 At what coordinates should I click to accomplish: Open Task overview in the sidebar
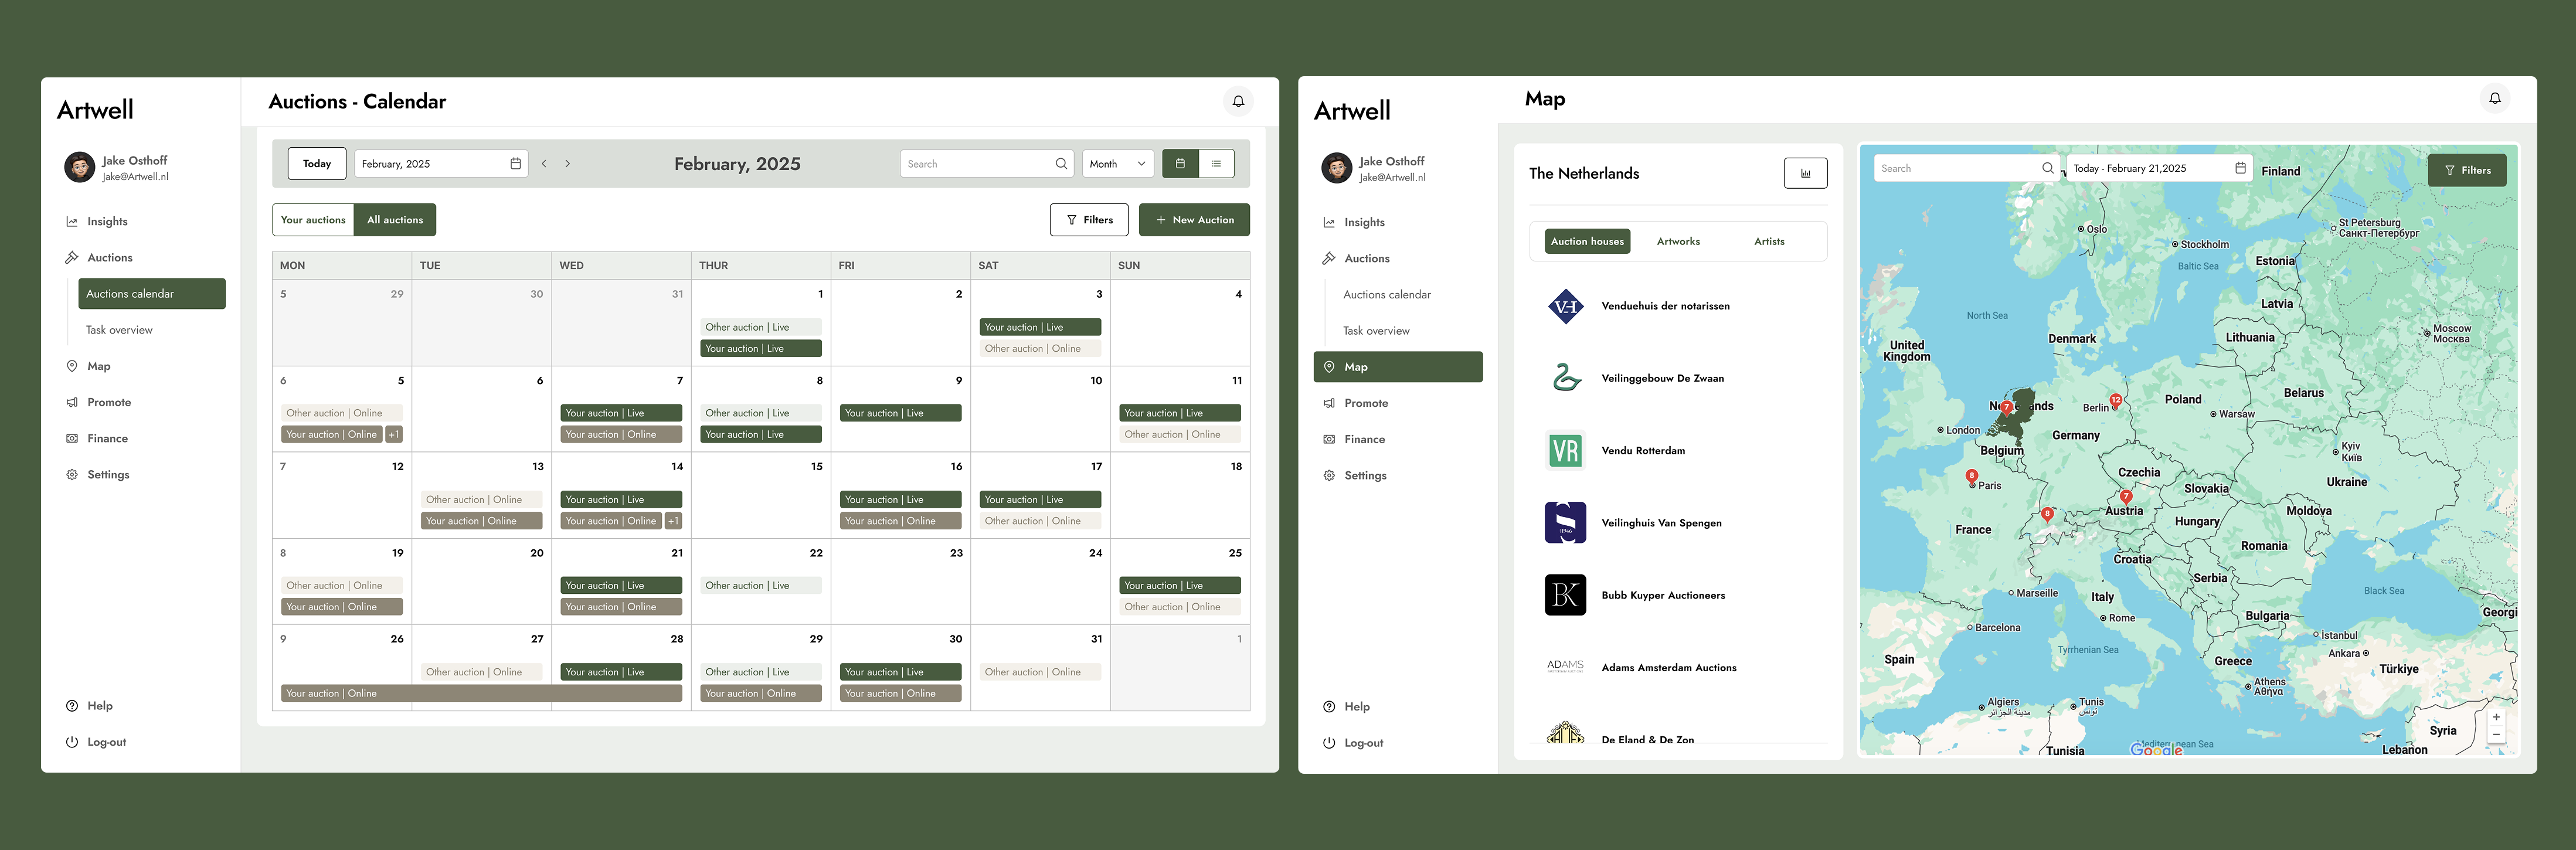[x=119, y=329]
